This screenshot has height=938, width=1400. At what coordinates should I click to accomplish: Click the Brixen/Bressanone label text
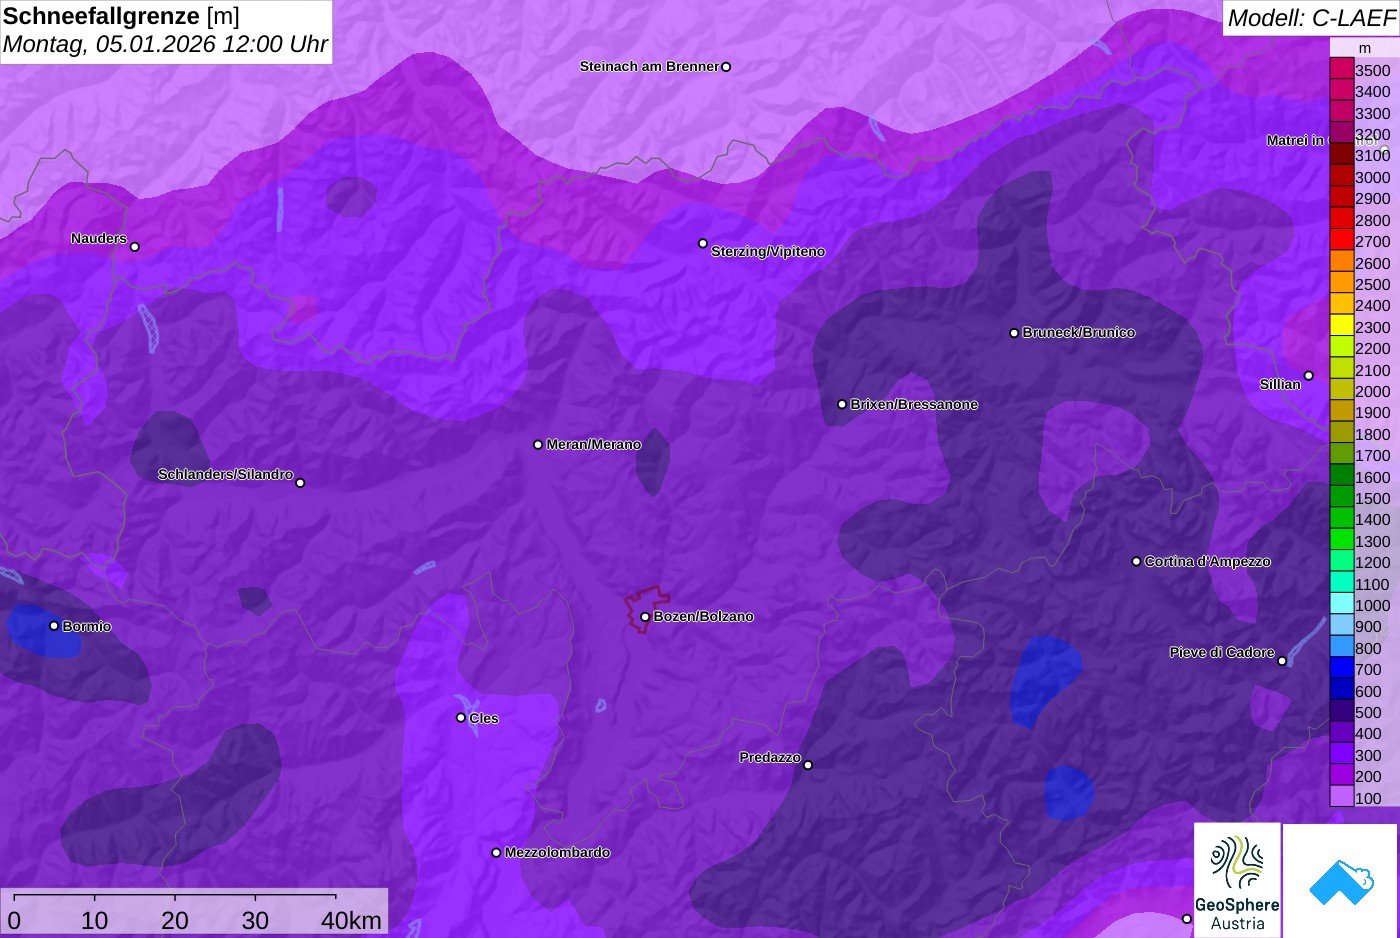click(914, 405)
